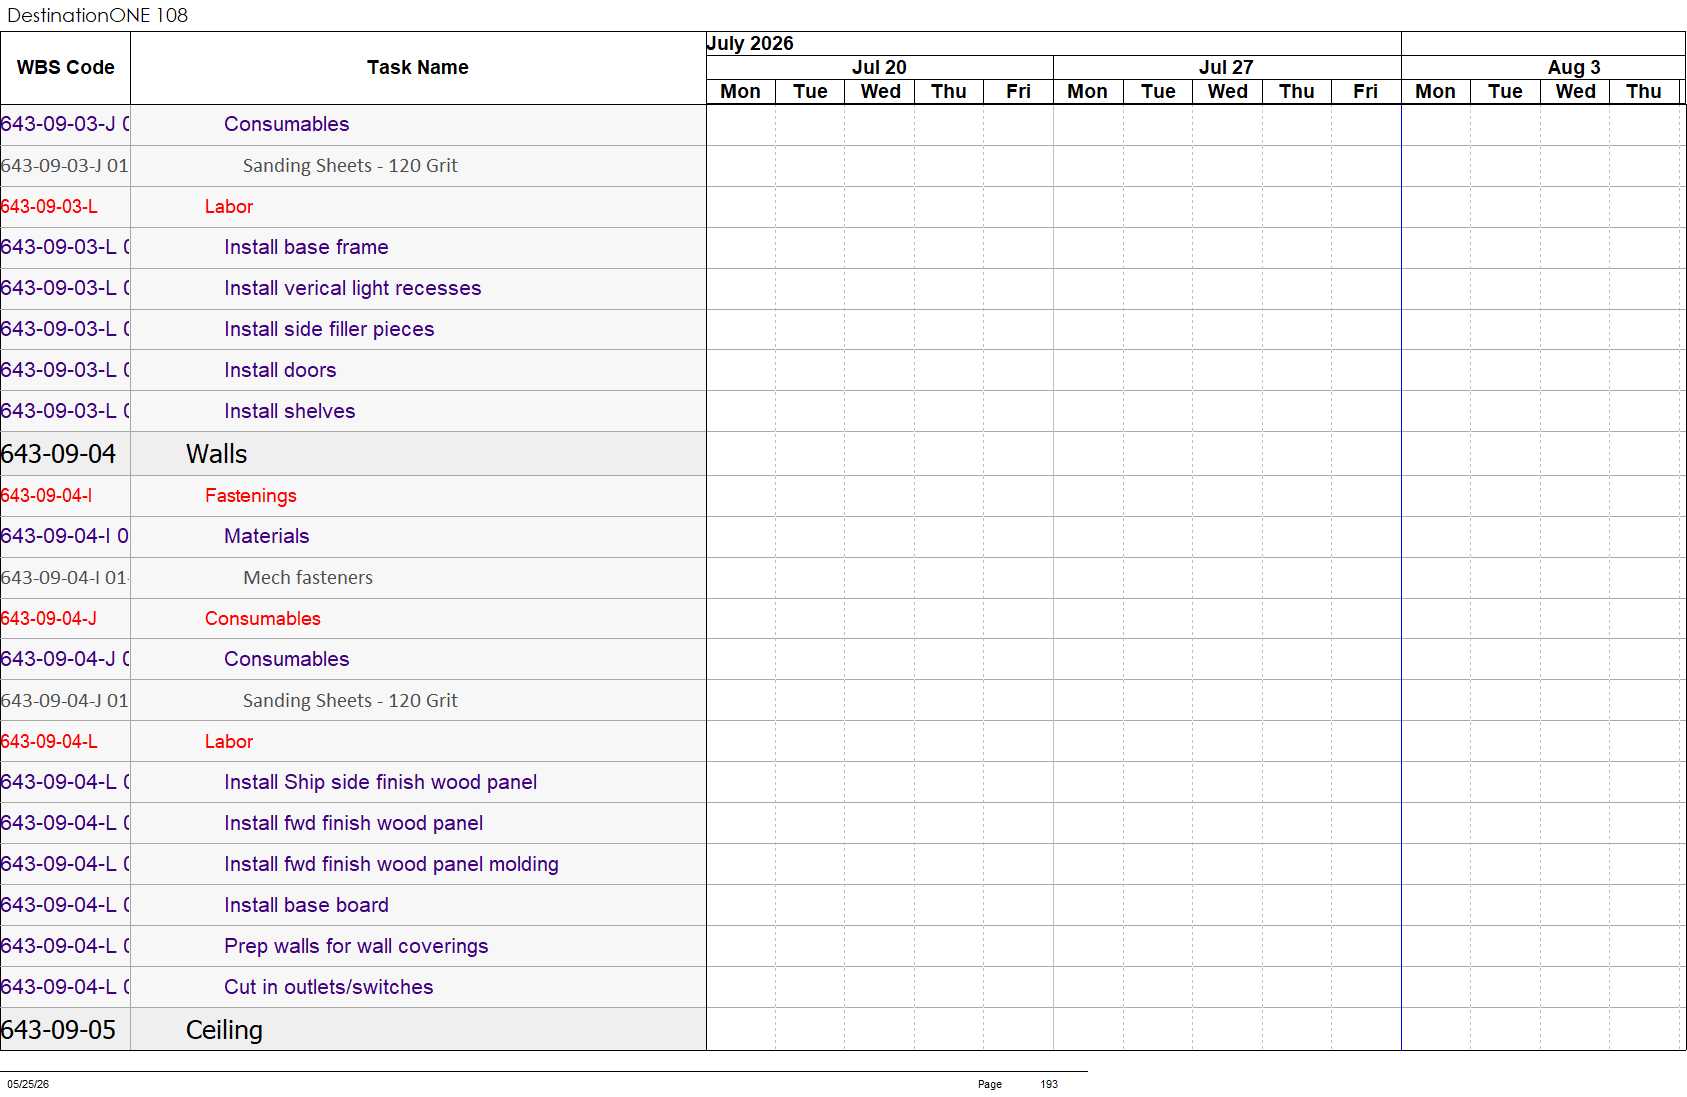The image size is (1687, 1097).
Task: Select Install fwd finish wood panel molding
Action: click(x=391, y=864)
